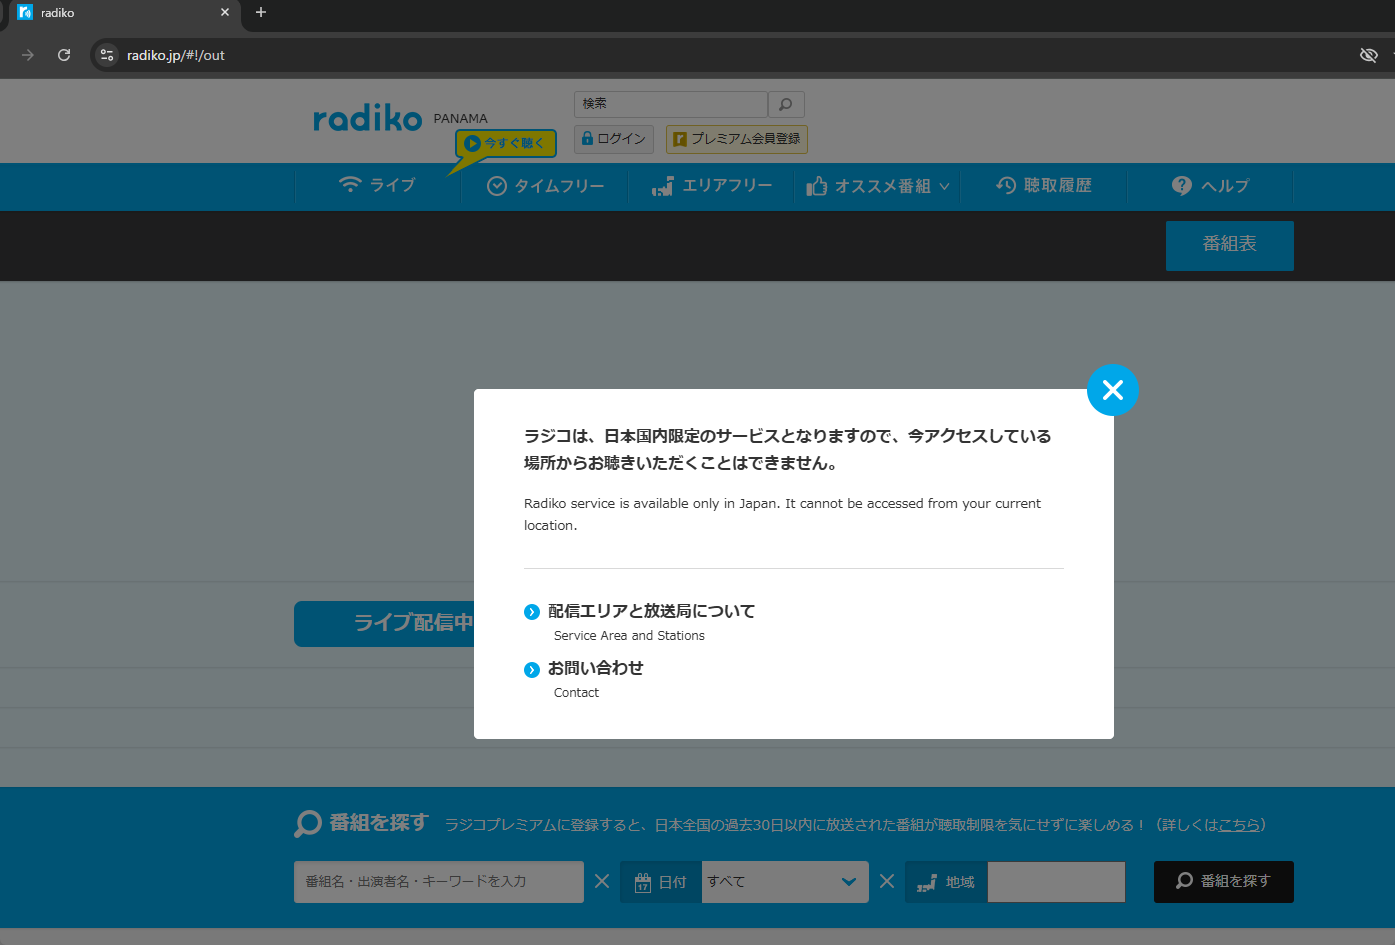This screenshot has height=945, width=1395.
Task: Open the お問い合わせ contact link
Action: [595, 668]
